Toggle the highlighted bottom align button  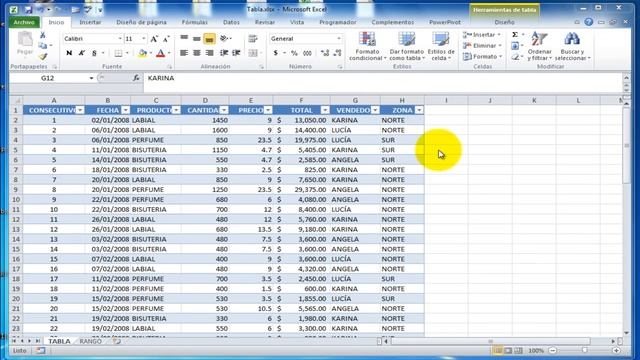pyautogui.click(x=209, y=39)
